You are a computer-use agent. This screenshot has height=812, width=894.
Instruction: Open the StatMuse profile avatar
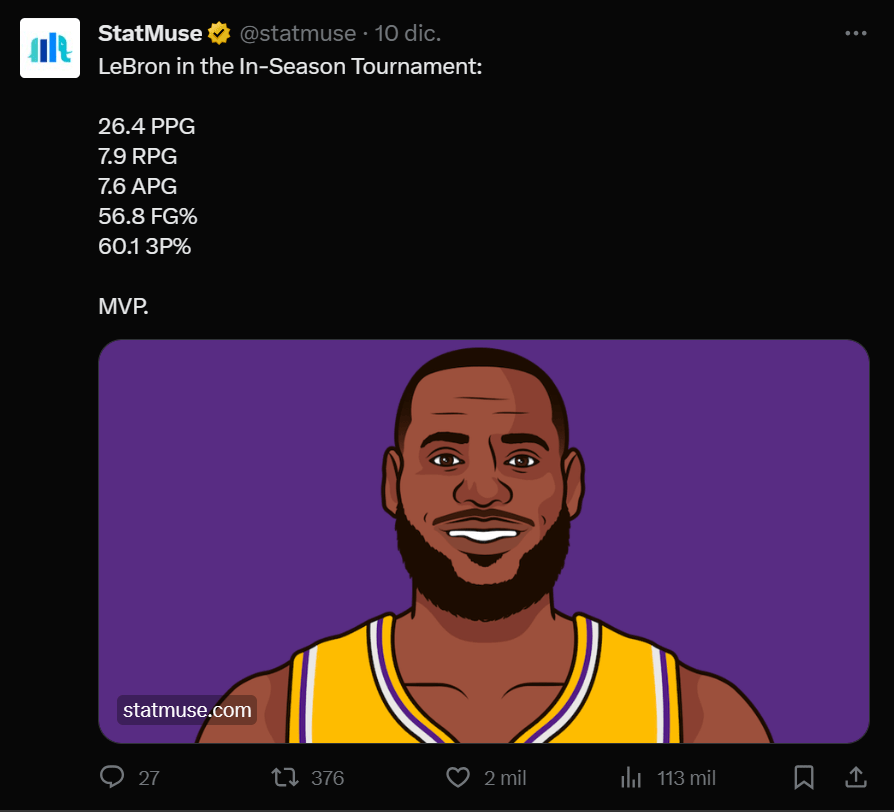click(50, 48)
